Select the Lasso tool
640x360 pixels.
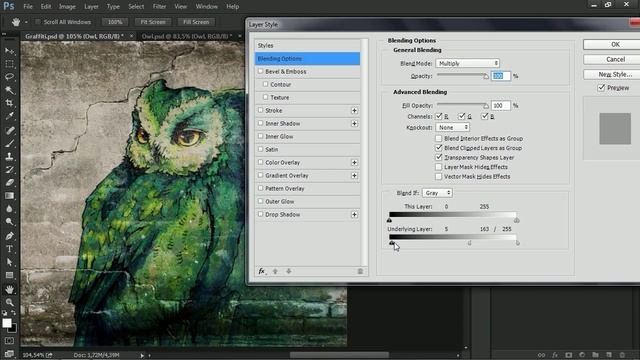click(x=9, y=77)
